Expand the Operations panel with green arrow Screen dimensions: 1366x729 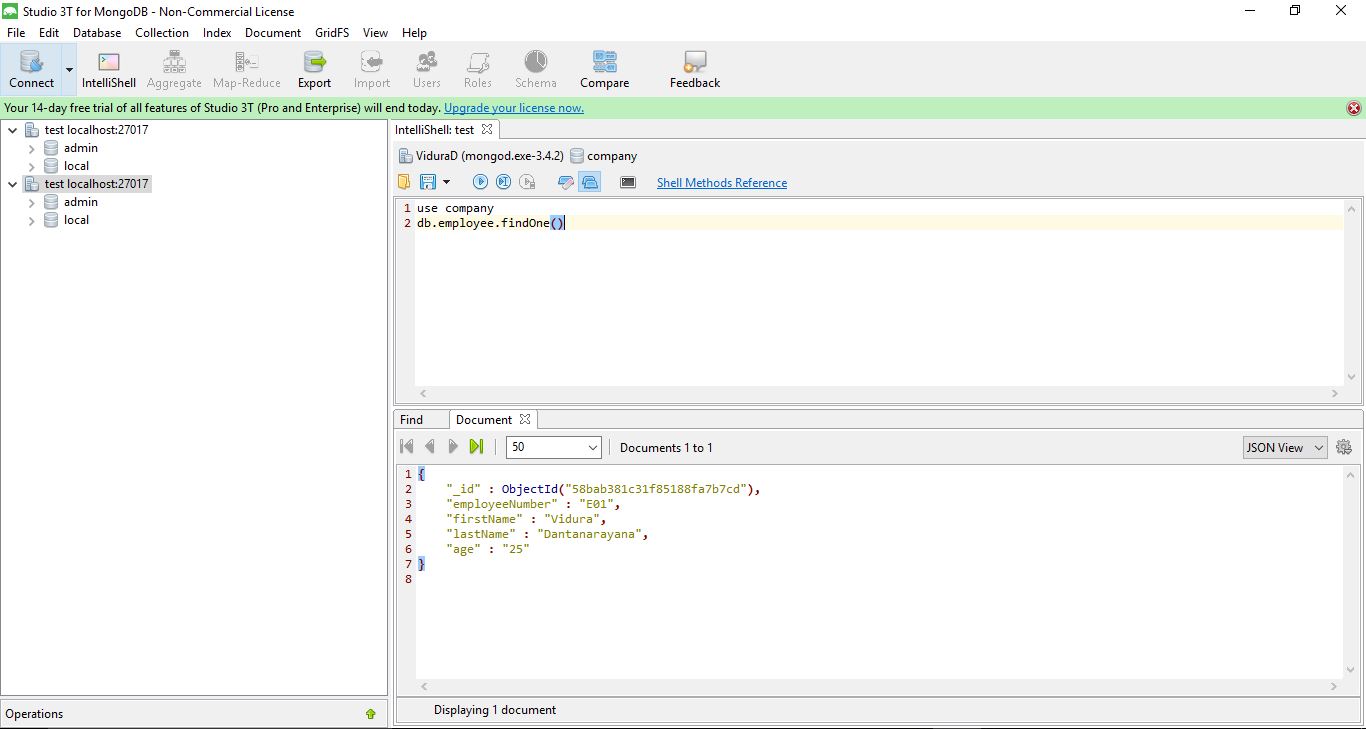click(371, 714)
